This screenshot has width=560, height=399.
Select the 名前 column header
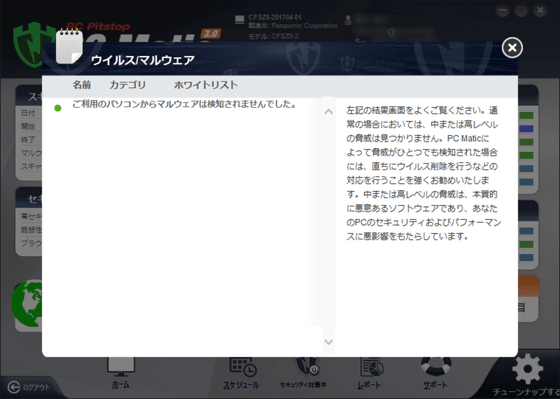pyautogui.click(x=82, y=85)
